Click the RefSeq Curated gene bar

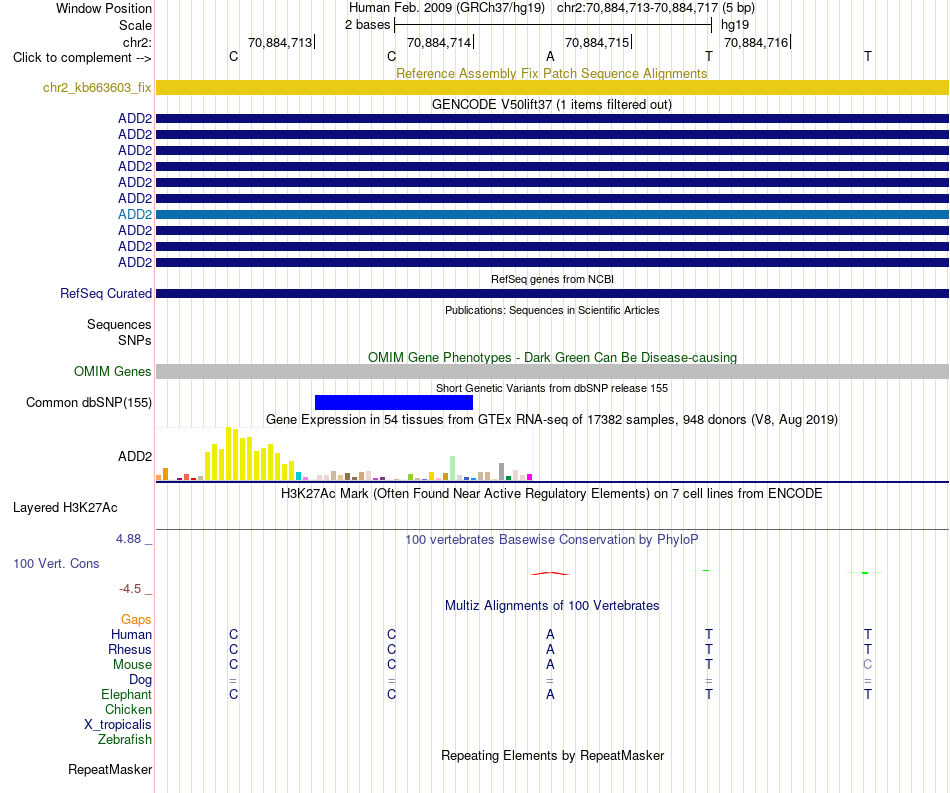pyautogui.click(x=552, y=293)
